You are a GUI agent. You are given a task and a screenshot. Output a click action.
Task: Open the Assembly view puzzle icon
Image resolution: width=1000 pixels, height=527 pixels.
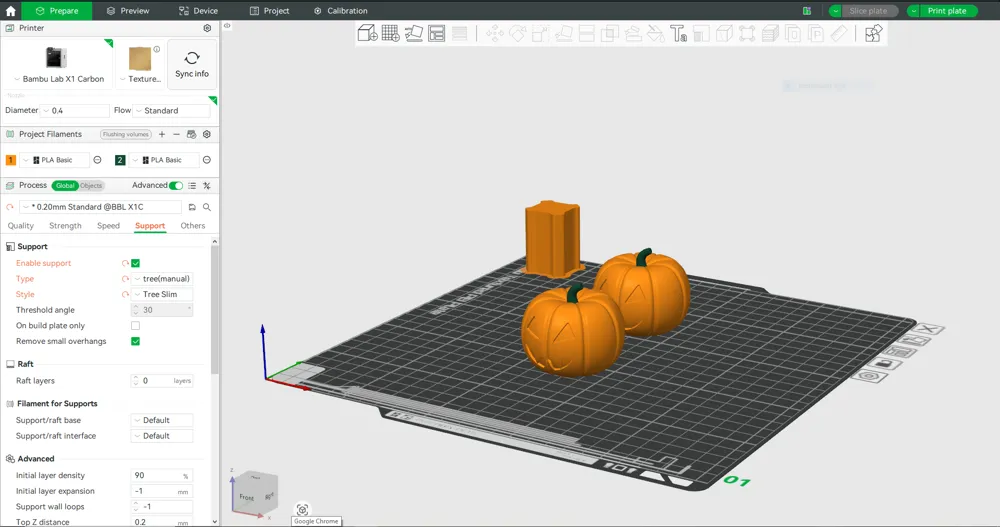pos(873,33)
